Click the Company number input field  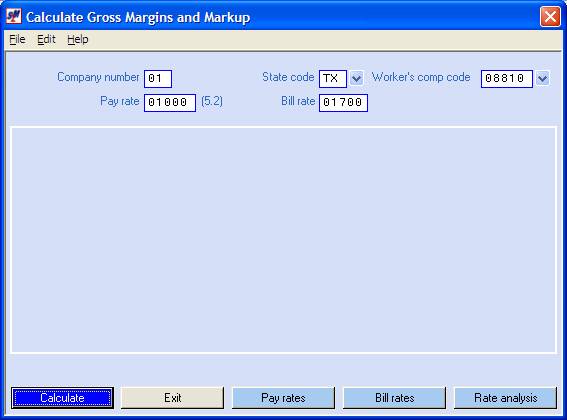pyautogui.click(x=158, y=79)
